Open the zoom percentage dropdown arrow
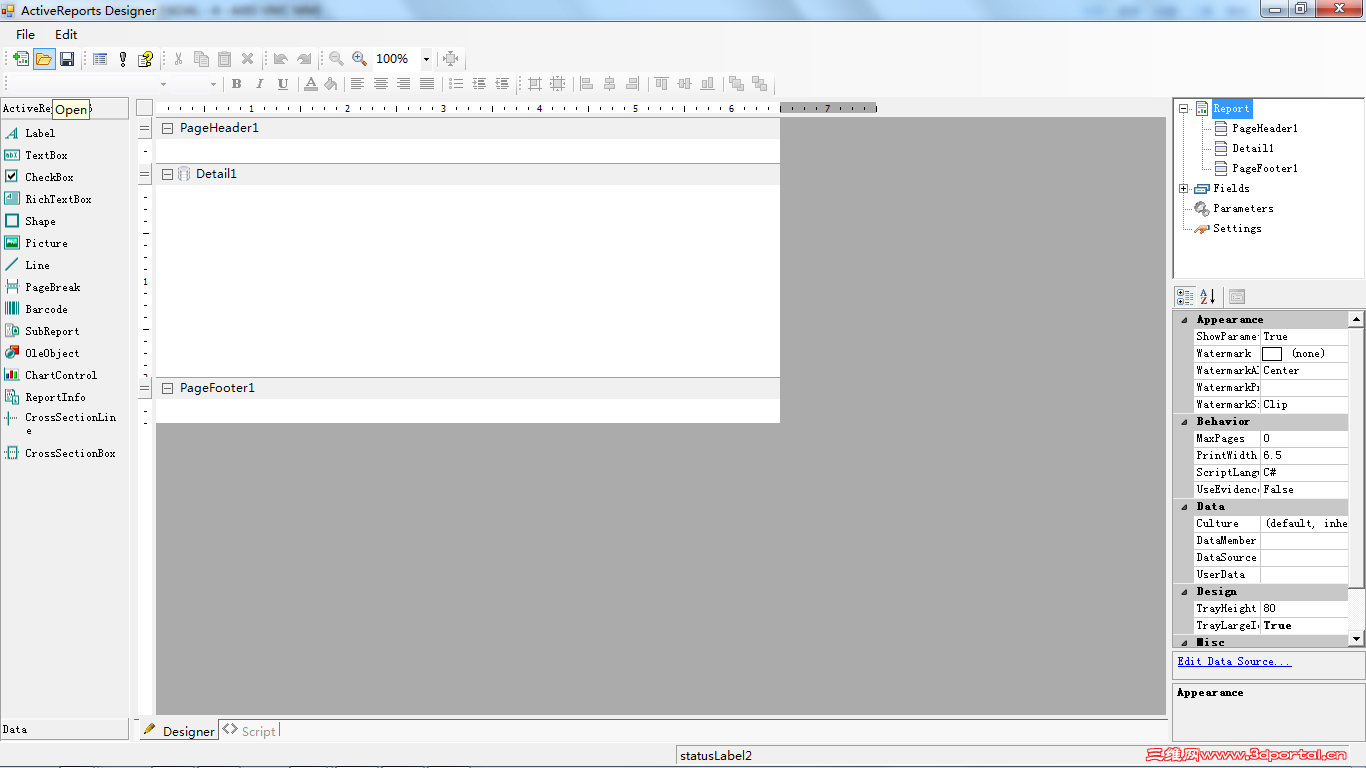1366x768 pixels. (x=426, y=59)
